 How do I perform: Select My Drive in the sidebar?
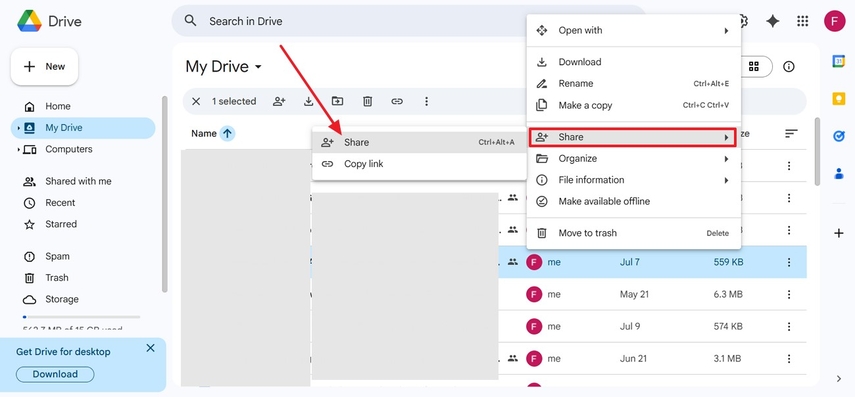pyautogui.click(x=83, y=128)
